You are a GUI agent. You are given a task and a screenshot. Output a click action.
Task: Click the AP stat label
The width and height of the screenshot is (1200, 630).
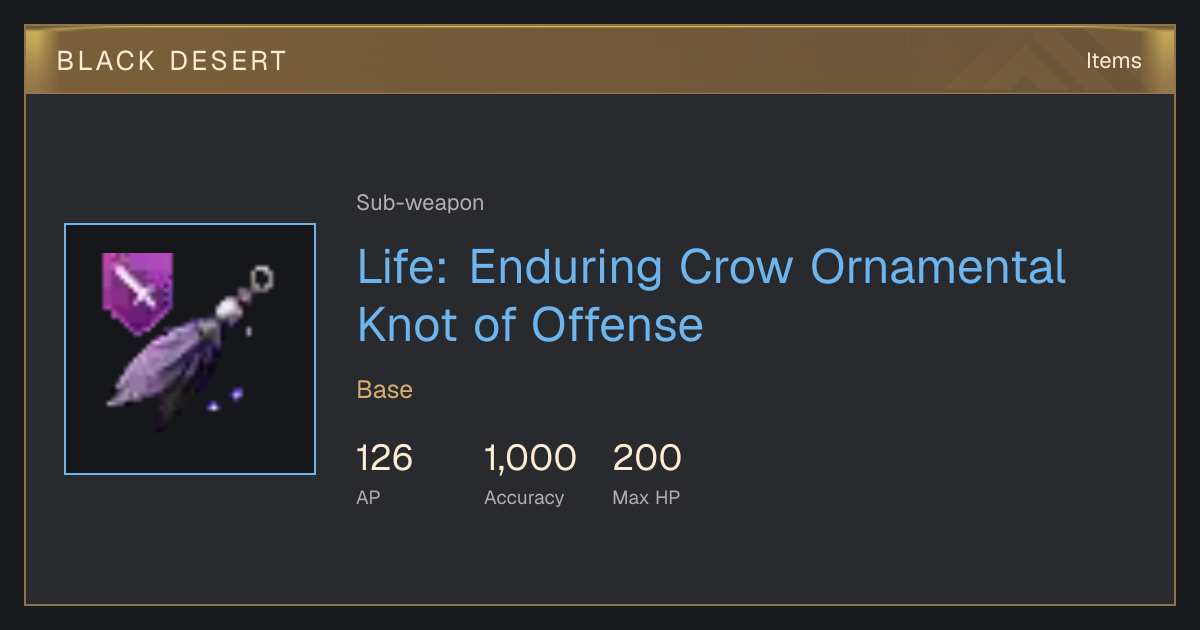[368, 497]
